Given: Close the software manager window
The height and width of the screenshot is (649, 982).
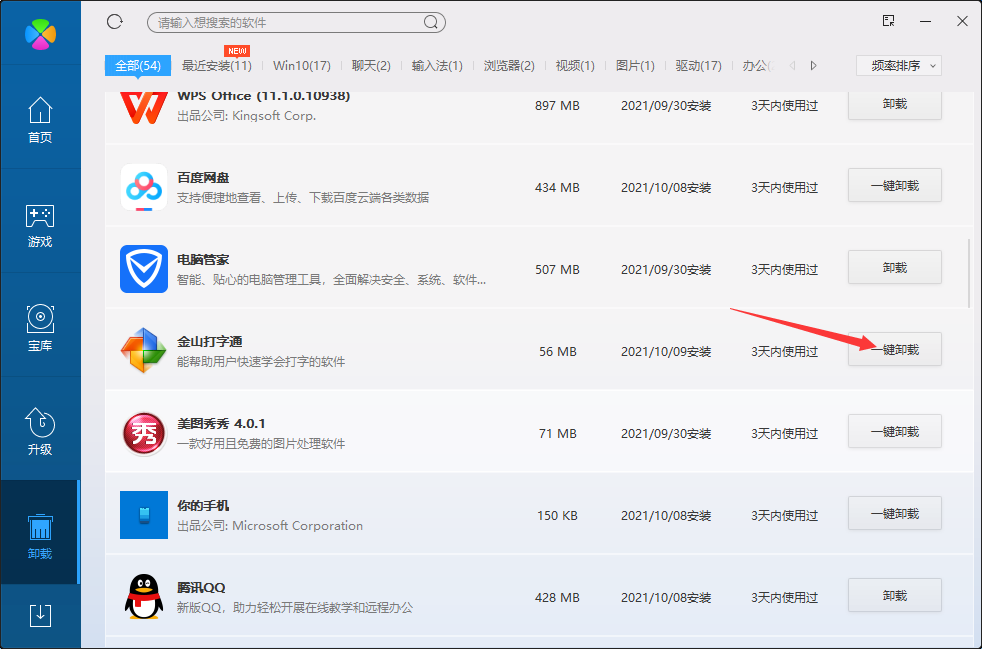Looking at the screenshot, I should 963,21.
